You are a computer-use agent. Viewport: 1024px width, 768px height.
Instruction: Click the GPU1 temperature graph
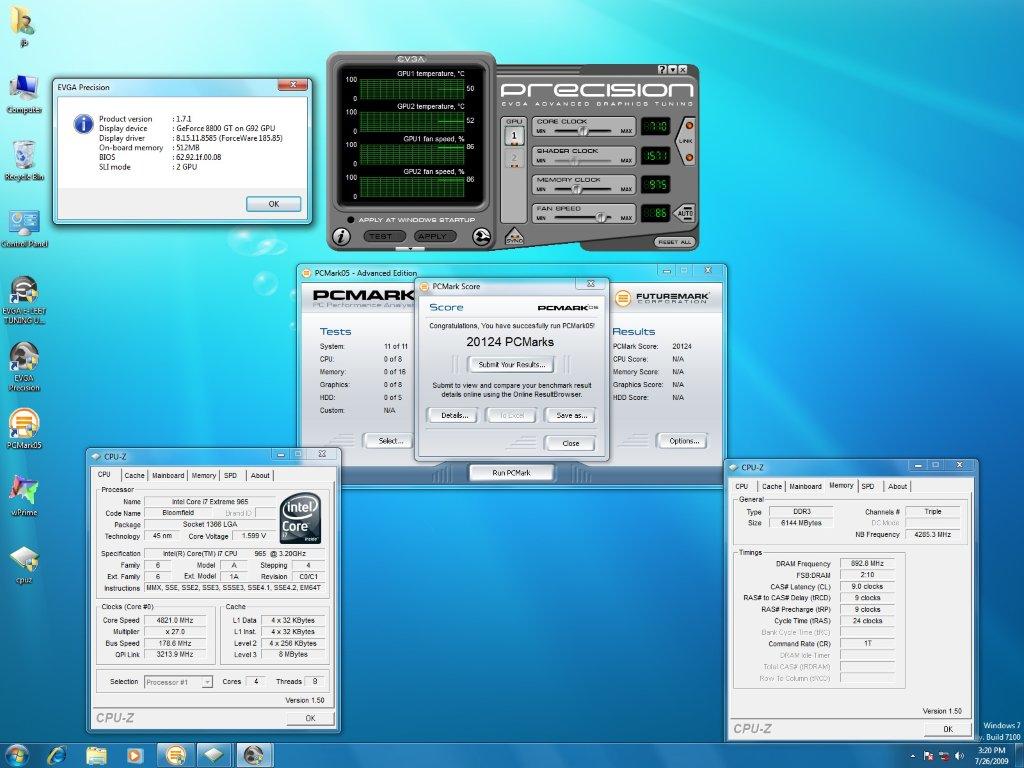411,89
